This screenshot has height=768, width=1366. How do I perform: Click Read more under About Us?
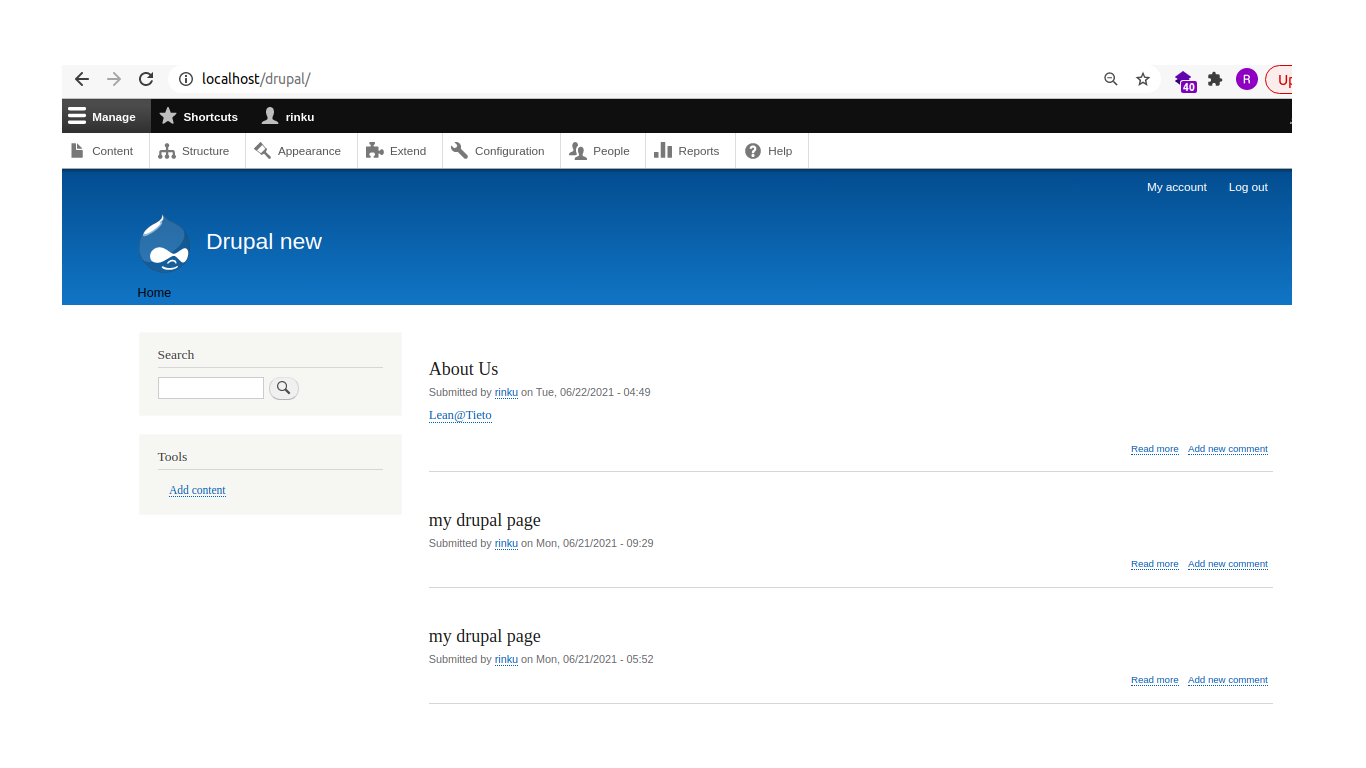tap(1153, 449)
